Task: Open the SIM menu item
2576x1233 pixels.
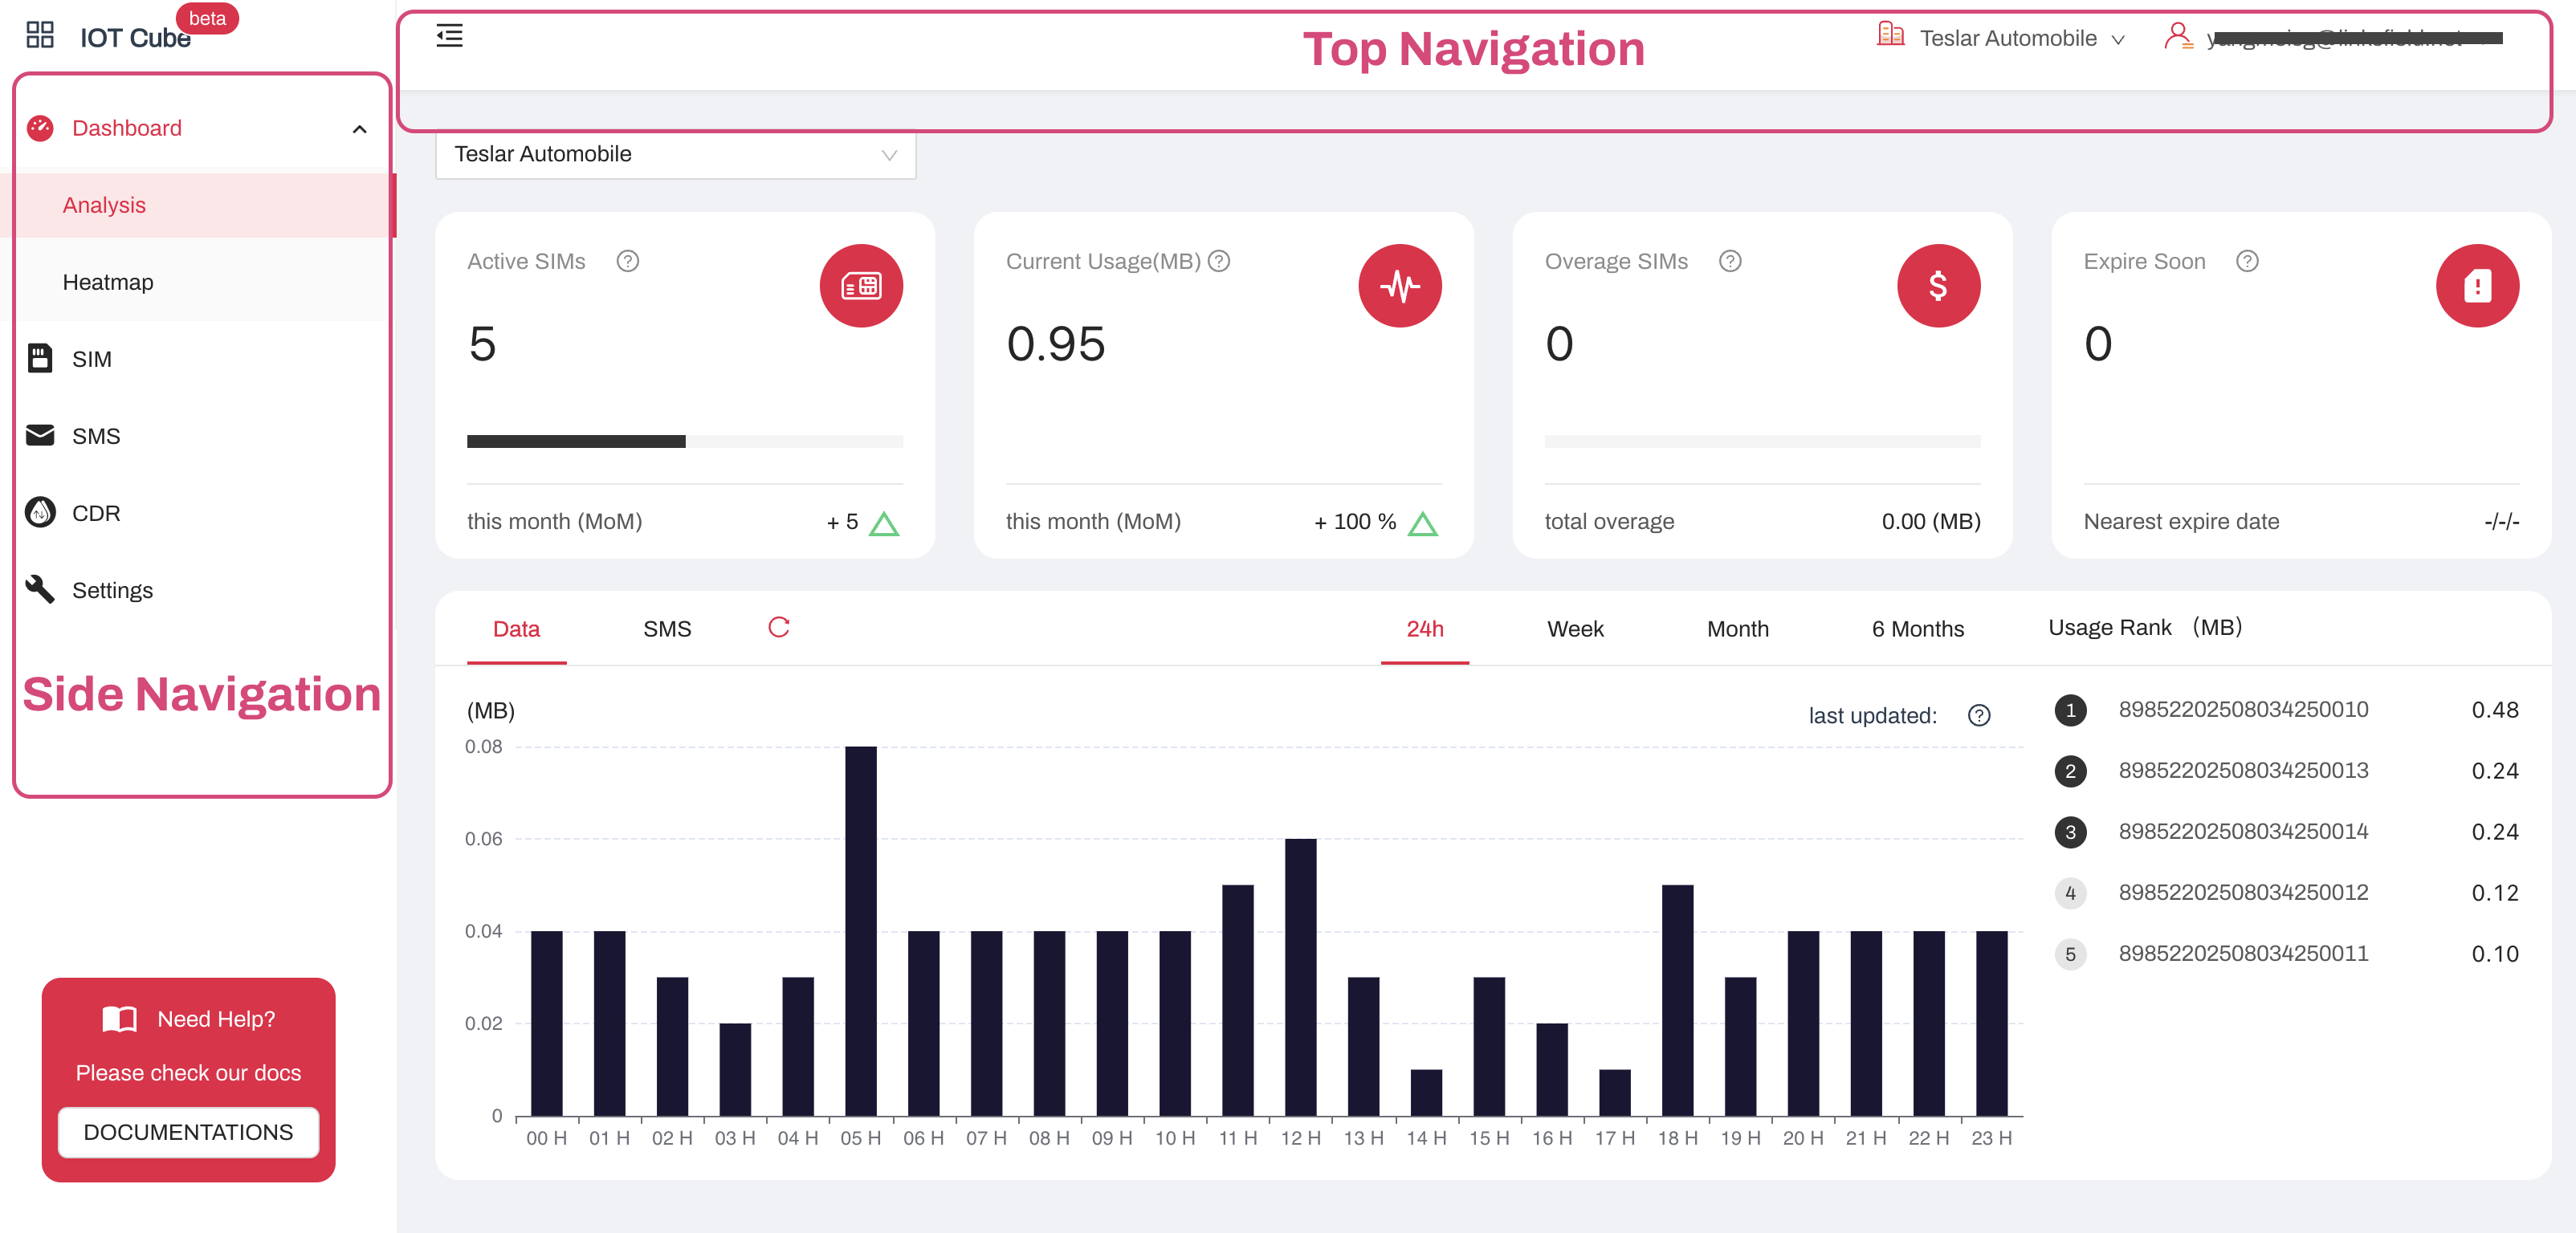Action: (198, 359)
